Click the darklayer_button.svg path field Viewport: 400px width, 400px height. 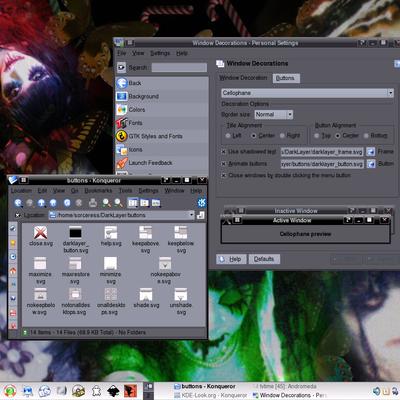tap(322, 164)
